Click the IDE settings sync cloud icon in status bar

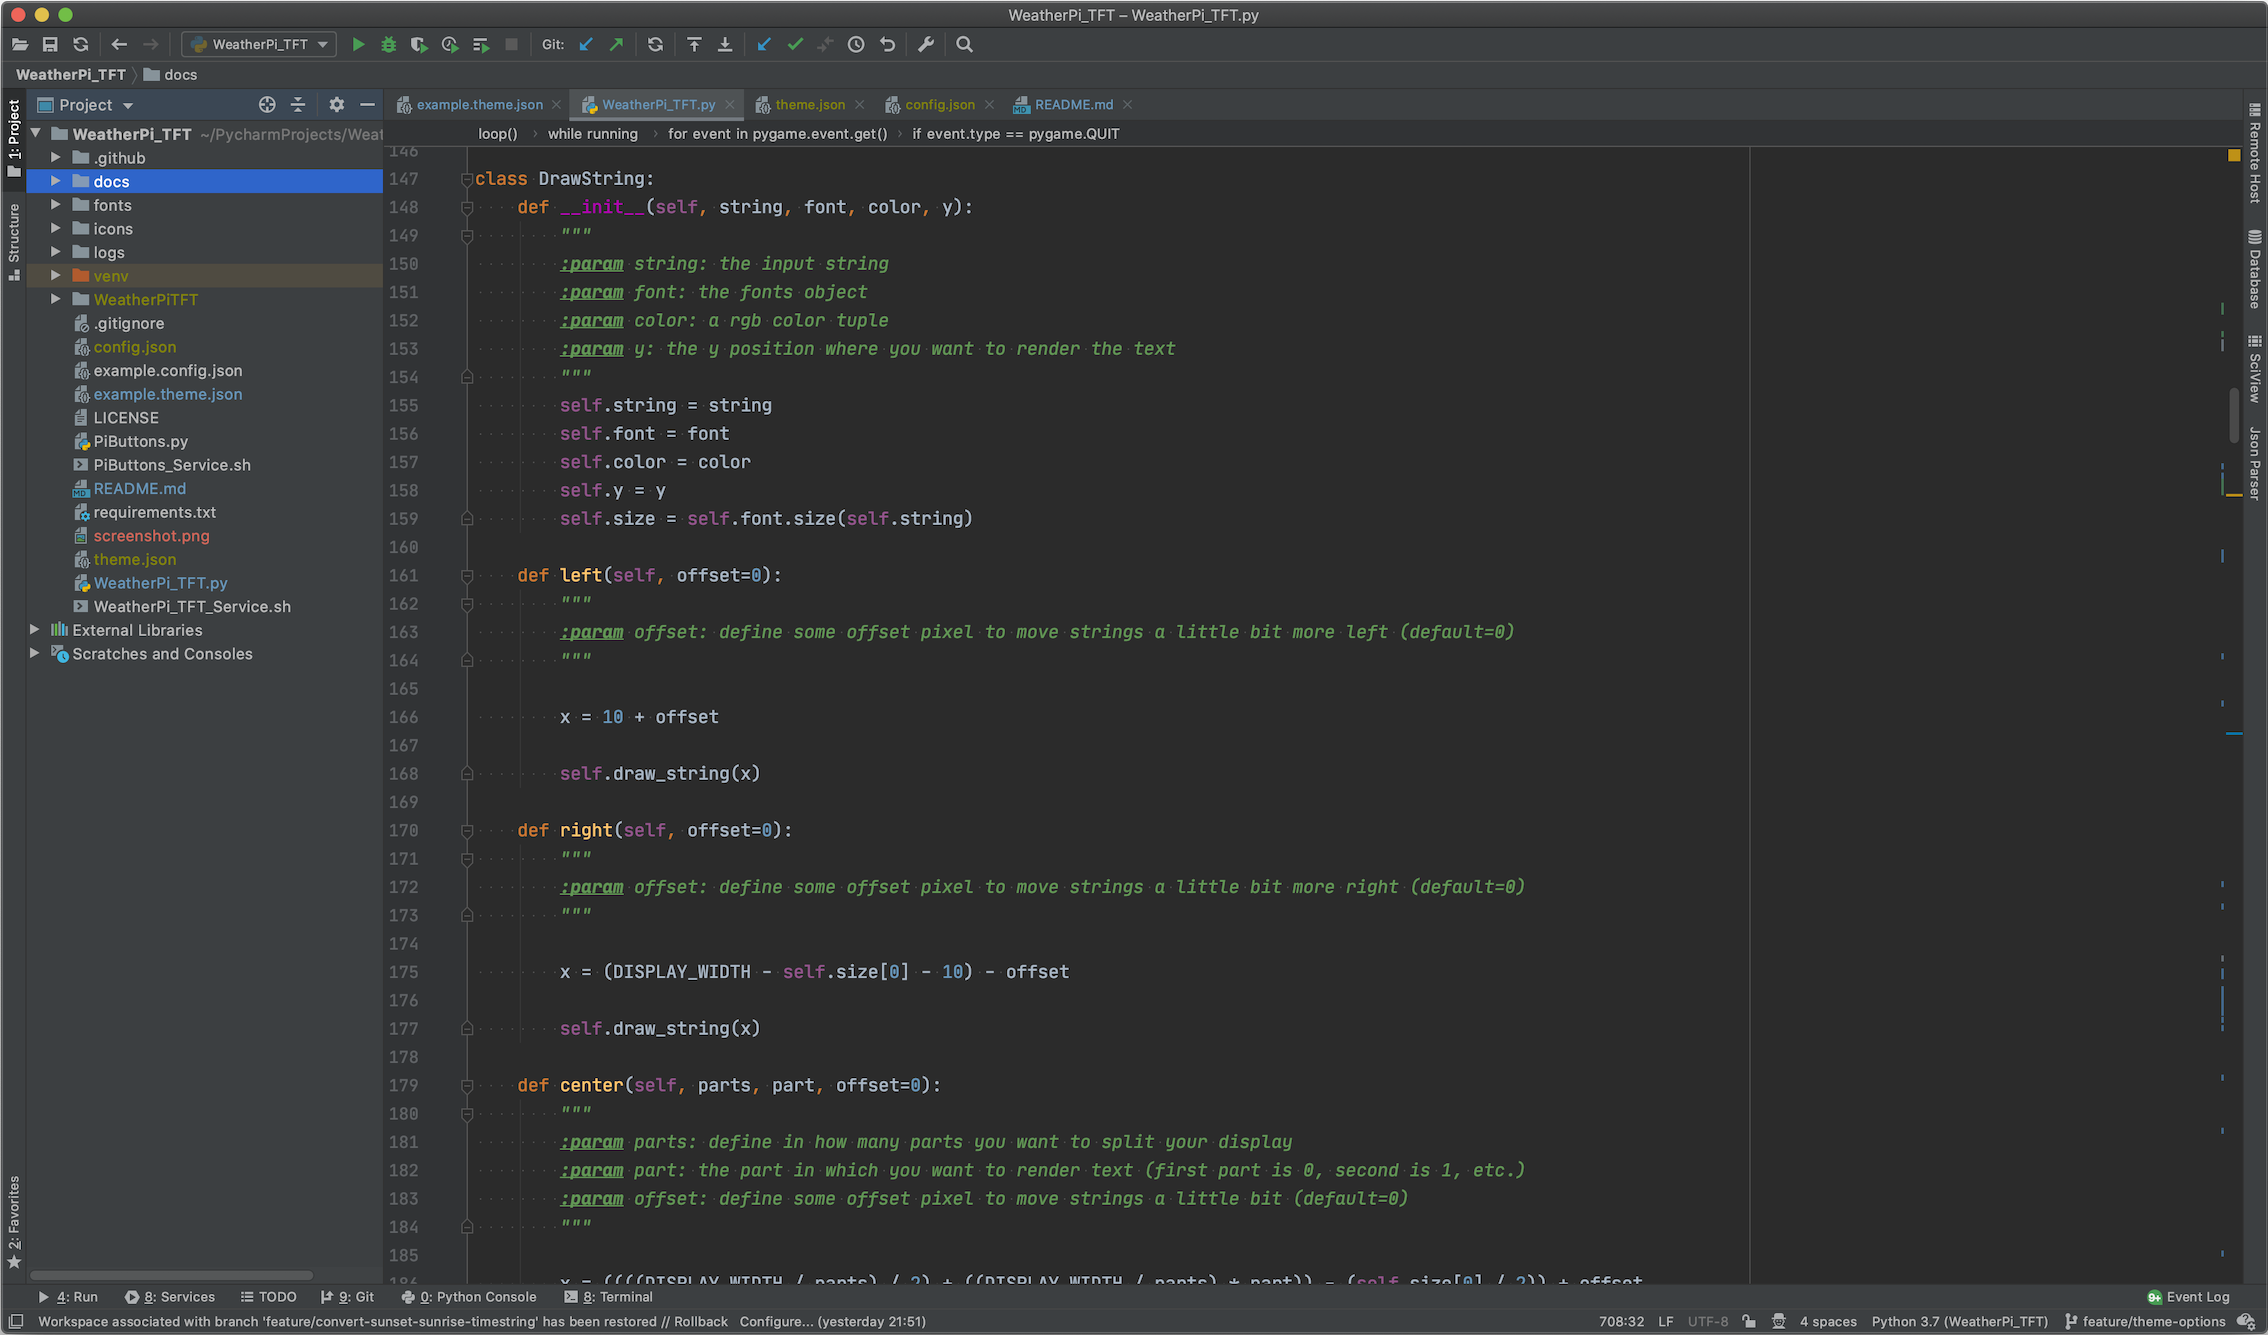click(2245, 1321)
